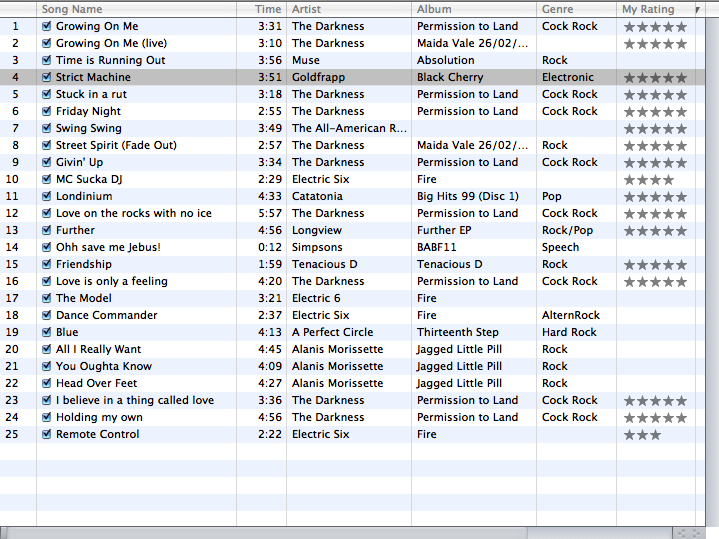This screenshot has height=539, width=719.
Task: Uncheck the Time is Running Out checkbox
Action: click(x=46, y=60)
